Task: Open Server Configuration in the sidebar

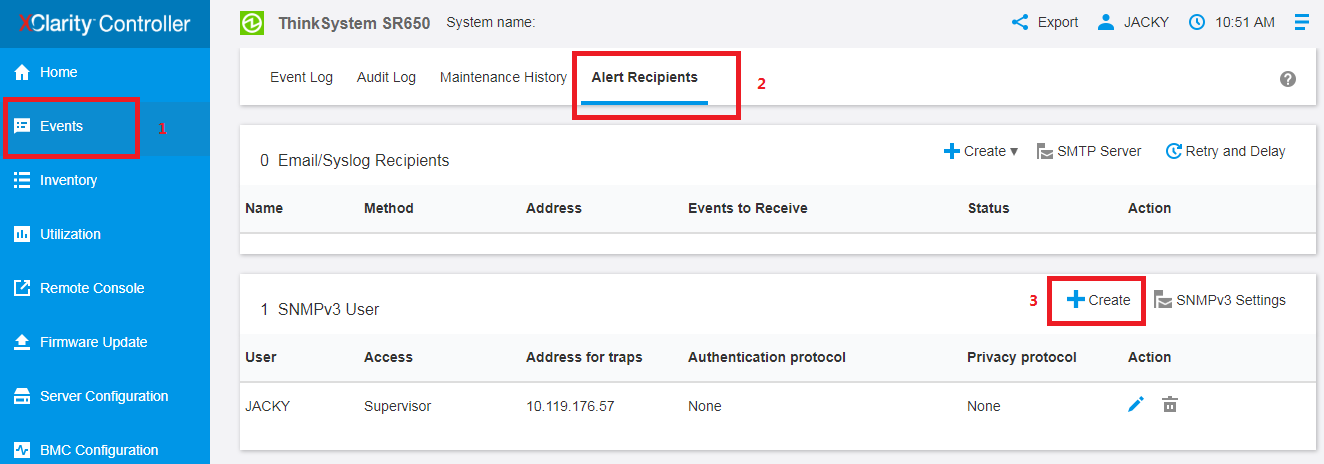Action: [x=105, y=396]
